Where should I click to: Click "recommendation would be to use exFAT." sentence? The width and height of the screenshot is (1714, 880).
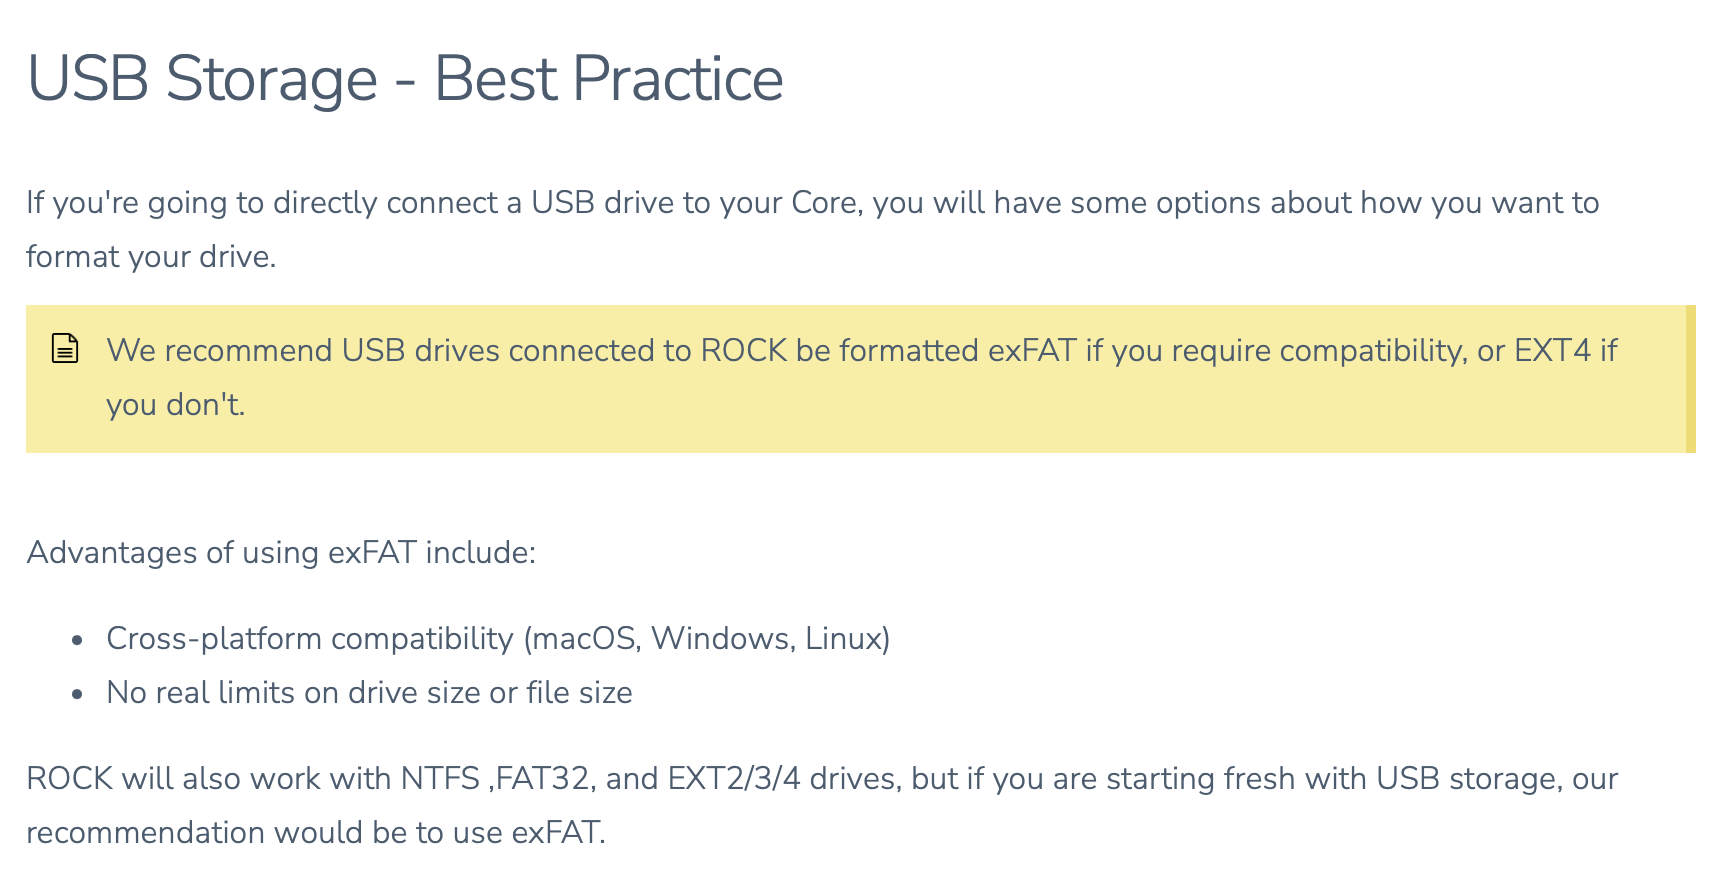tap(316, 833)
